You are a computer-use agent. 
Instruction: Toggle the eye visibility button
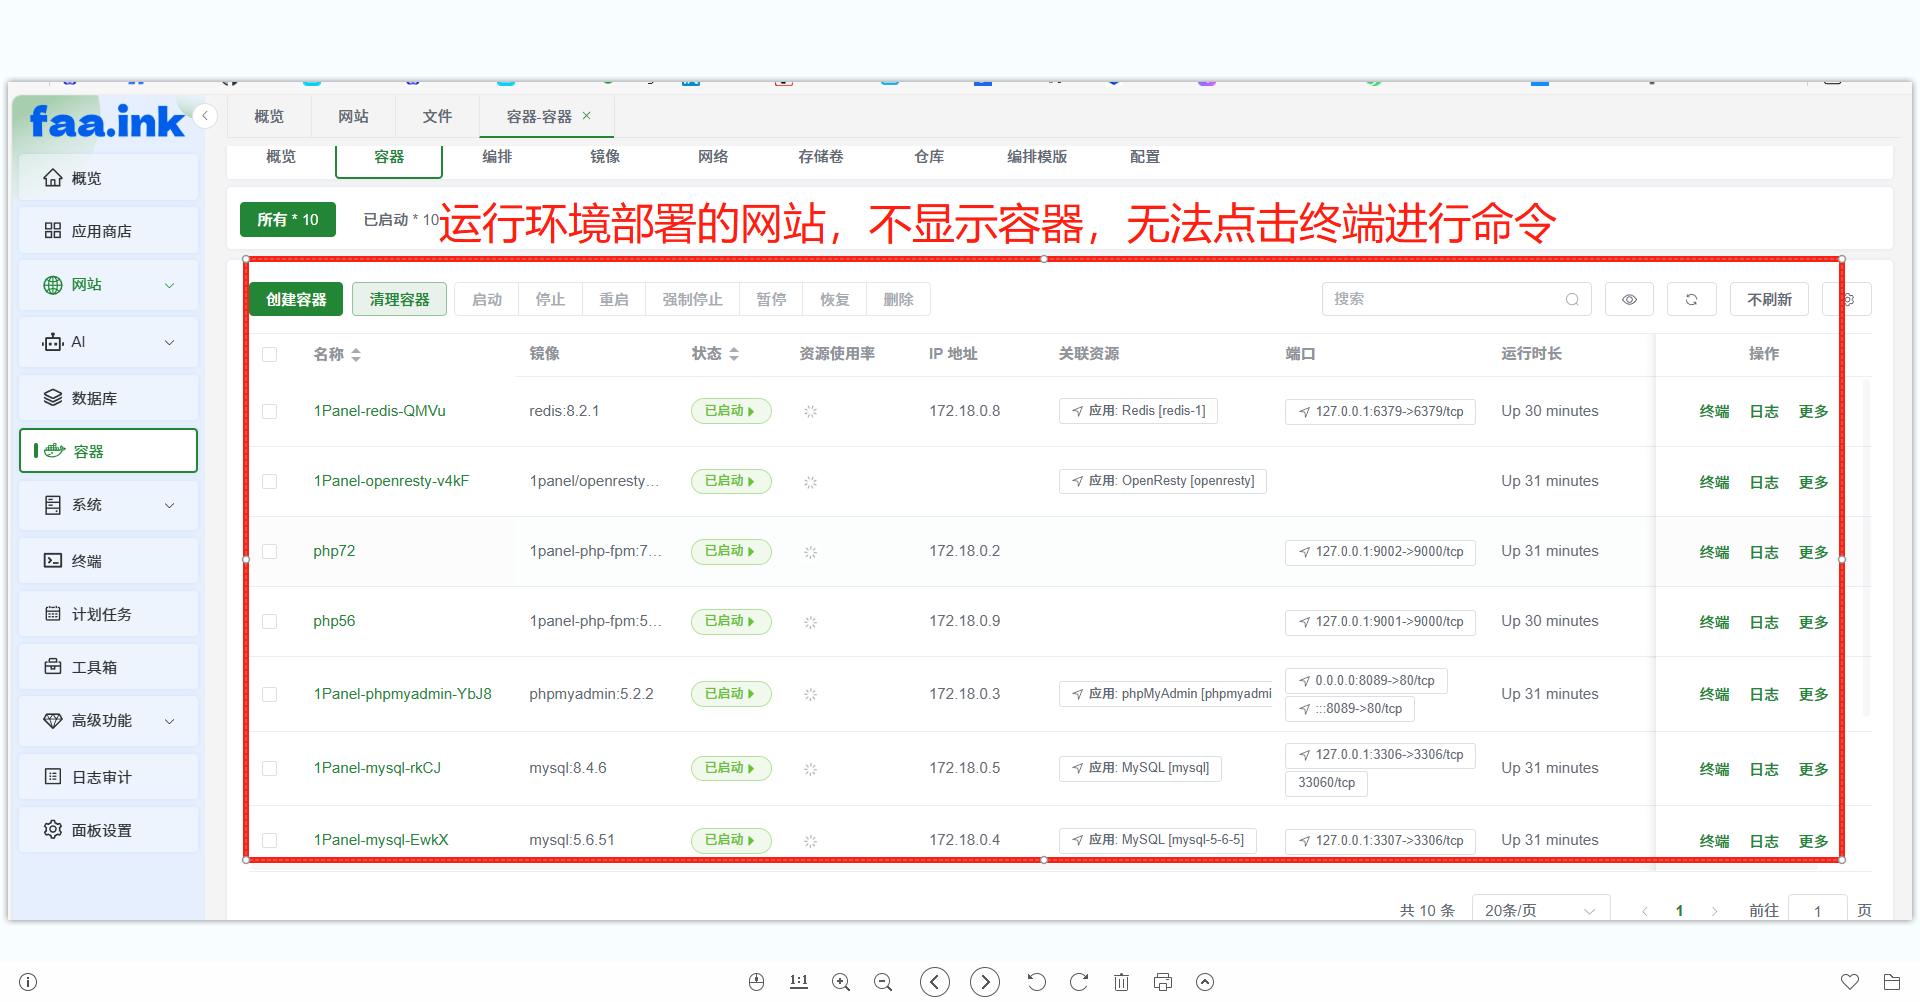[x=1629, y=299]
